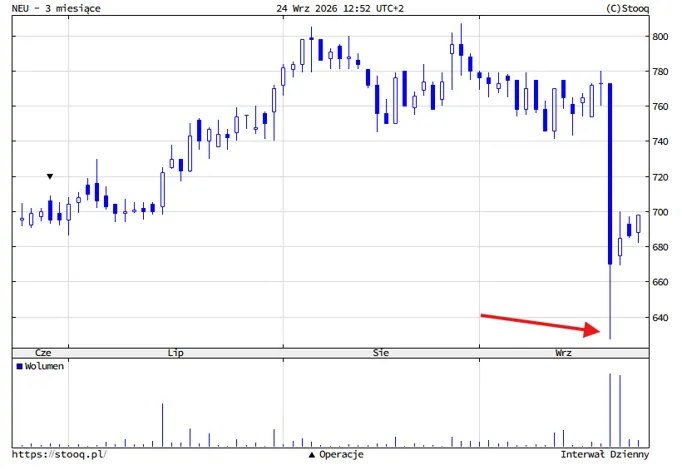Click the 780 price axis label
The height and width of the screenshot is (470, 682).
point(660,71)
